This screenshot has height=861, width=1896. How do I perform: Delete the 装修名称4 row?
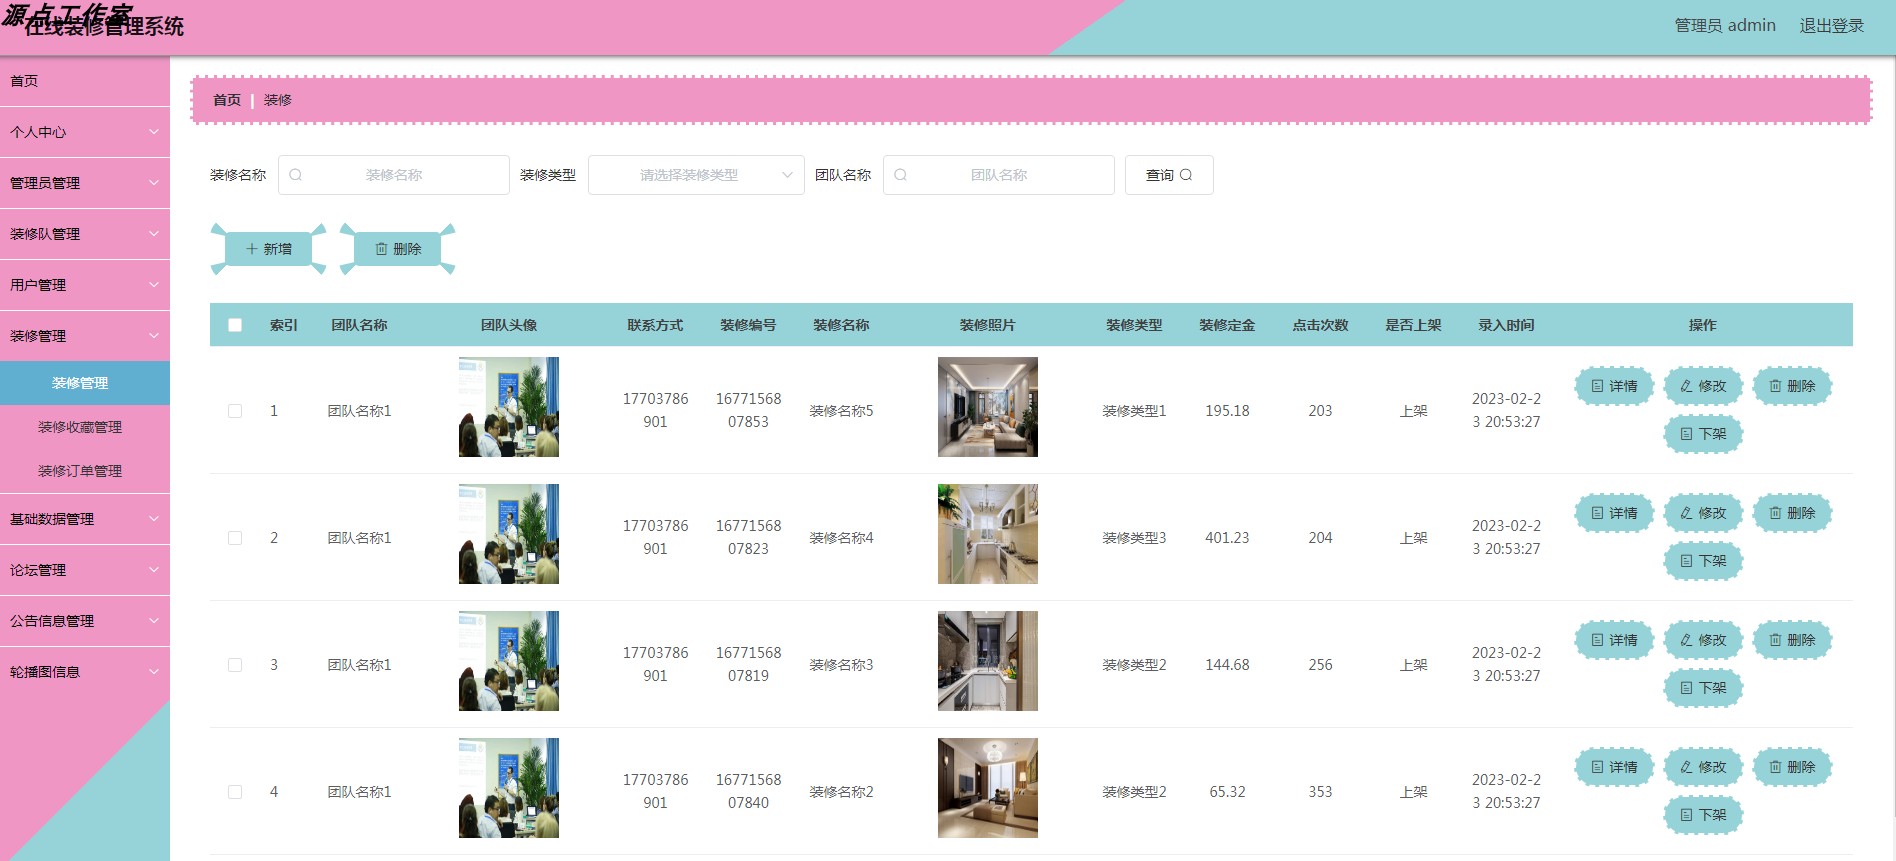tap(1792, 513)
